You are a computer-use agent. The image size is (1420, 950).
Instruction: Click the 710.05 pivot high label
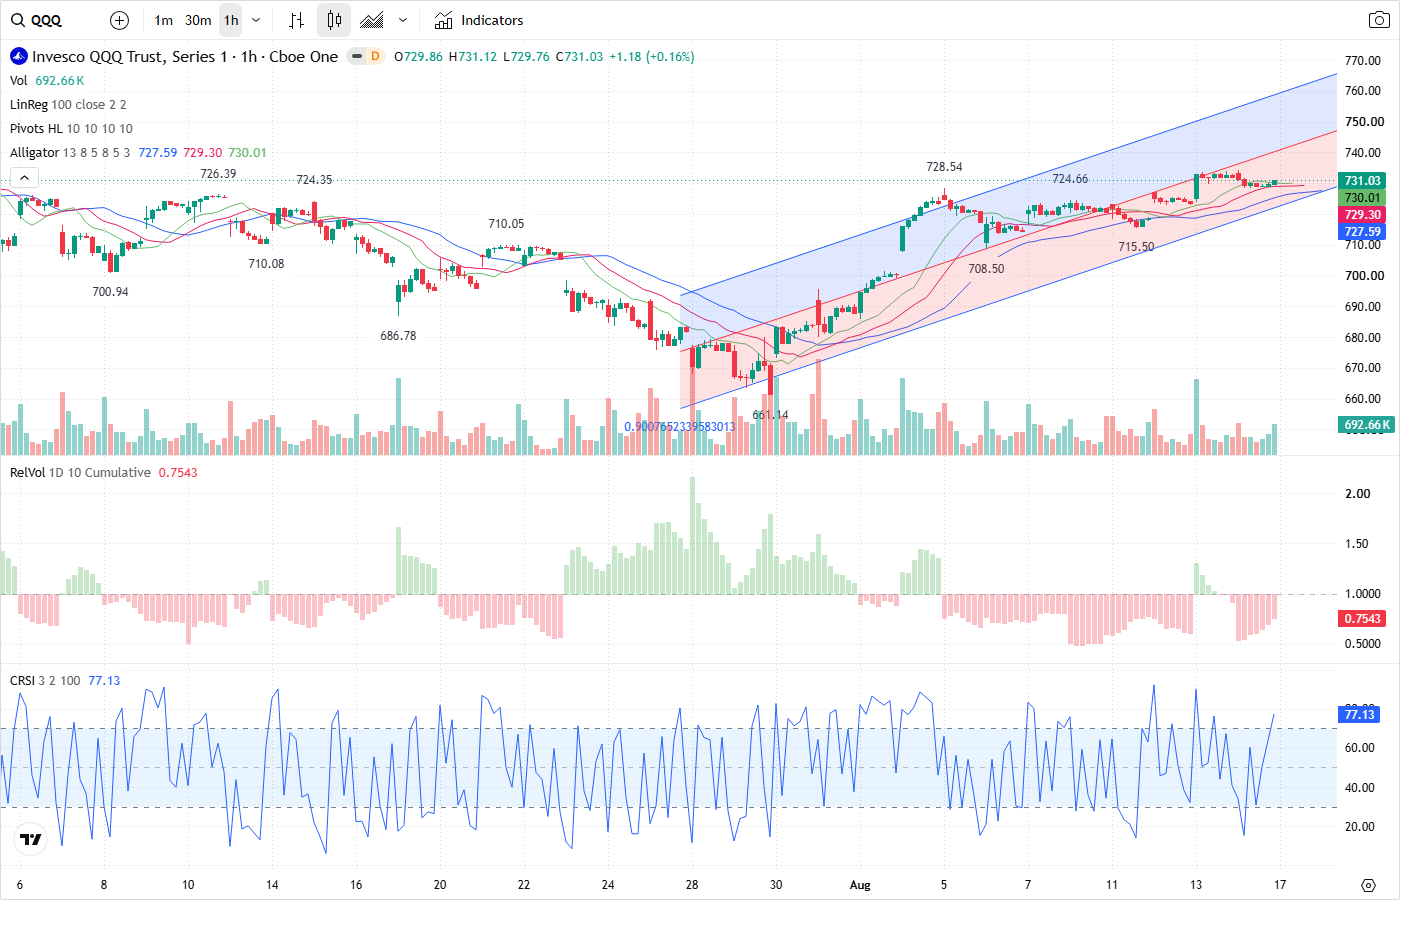pos(506,224)
